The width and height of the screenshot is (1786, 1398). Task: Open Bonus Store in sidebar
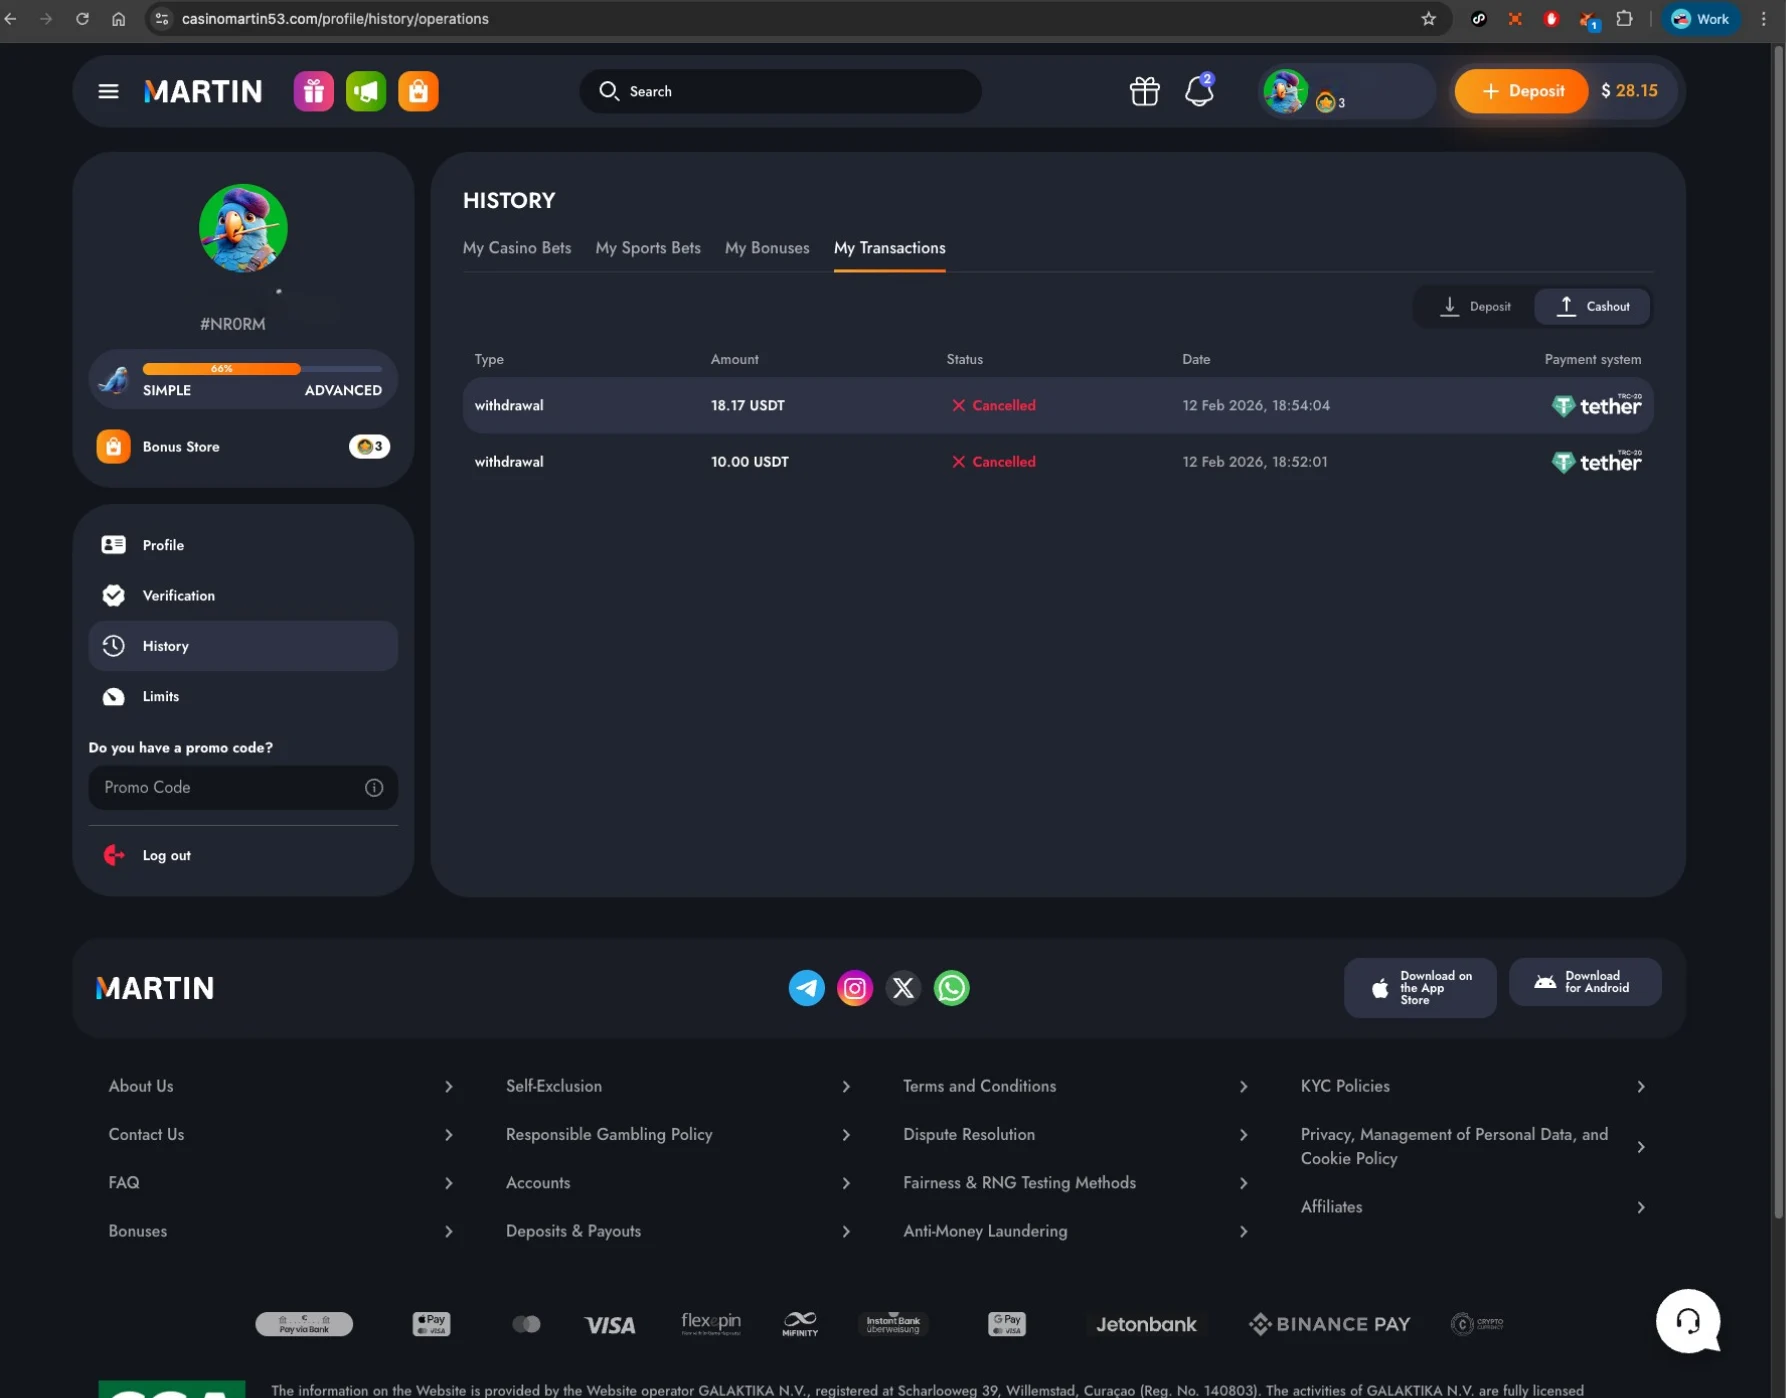click(243, 447)
